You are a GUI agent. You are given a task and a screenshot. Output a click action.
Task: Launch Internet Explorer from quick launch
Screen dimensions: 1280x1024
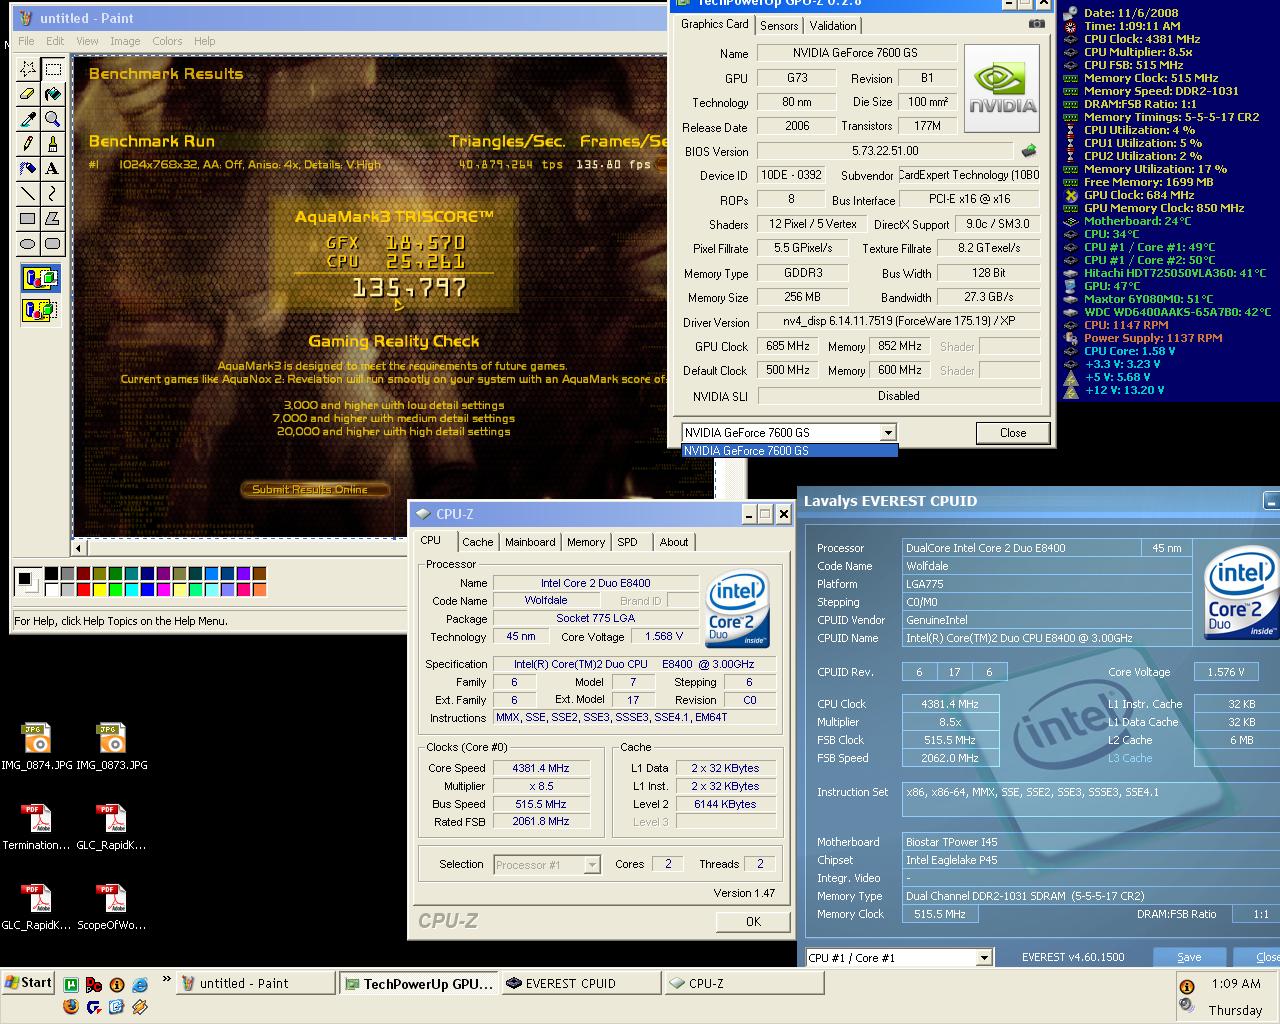point(140,985)
